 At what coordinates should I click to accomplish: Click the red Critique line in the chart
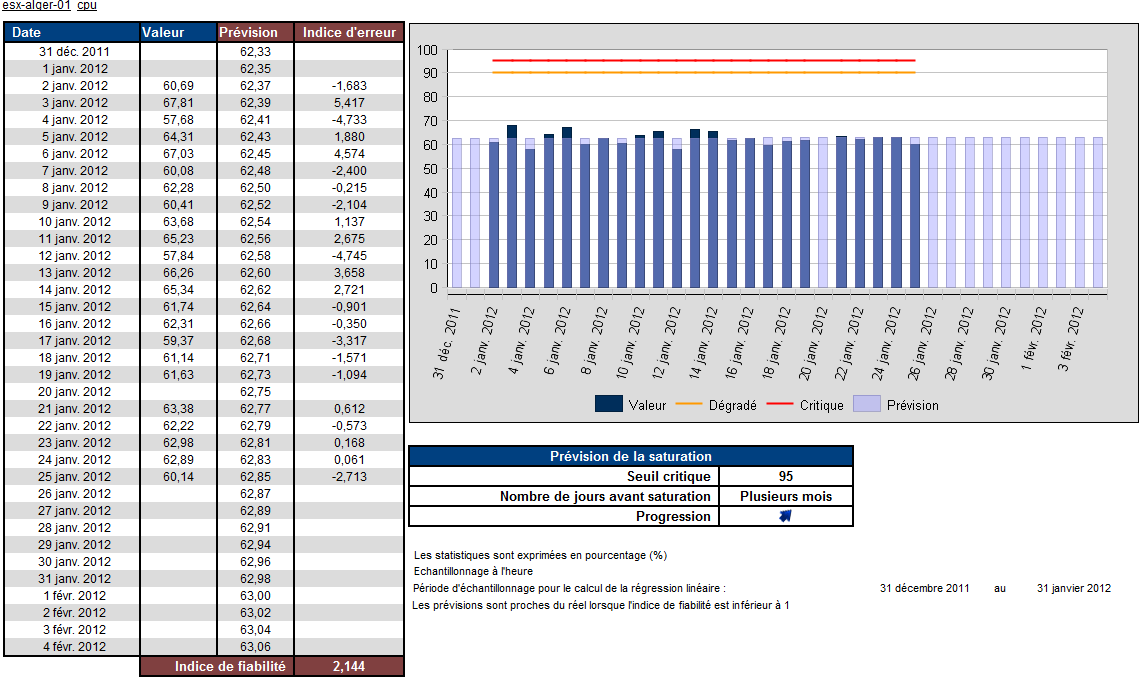(700, 59)
